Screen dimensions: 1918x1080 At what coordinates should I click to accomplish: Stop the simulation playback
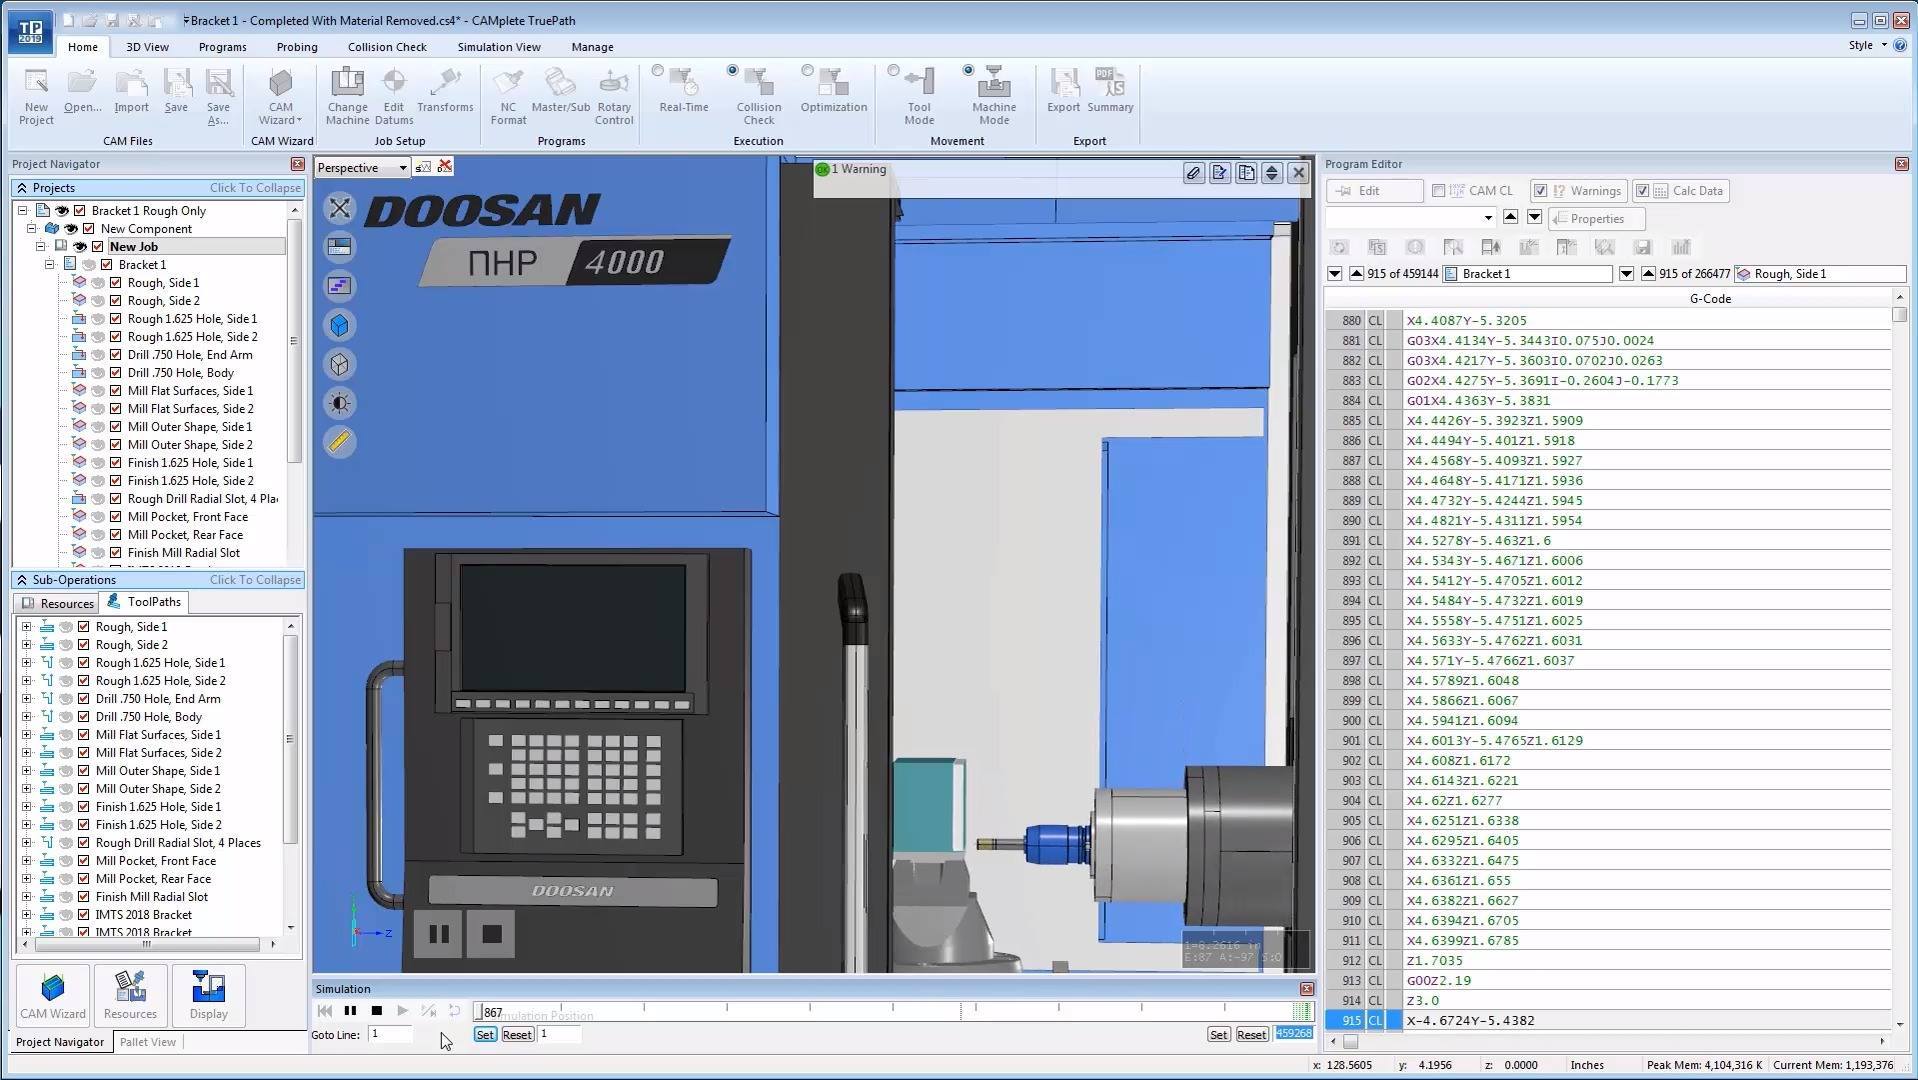377,1011
